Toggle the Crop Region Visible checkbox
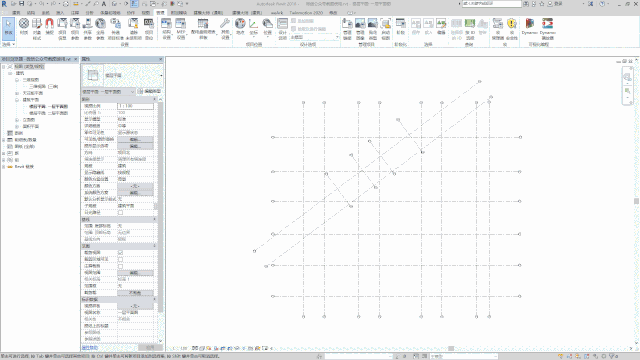640x360 pixels. [120, 259]
